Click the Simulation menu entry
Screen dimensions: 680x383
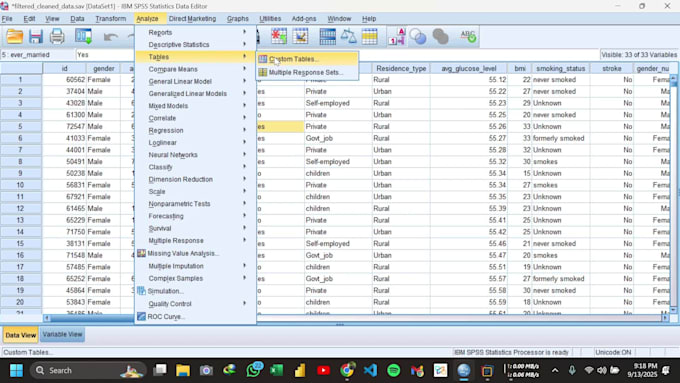pos(195,291)
